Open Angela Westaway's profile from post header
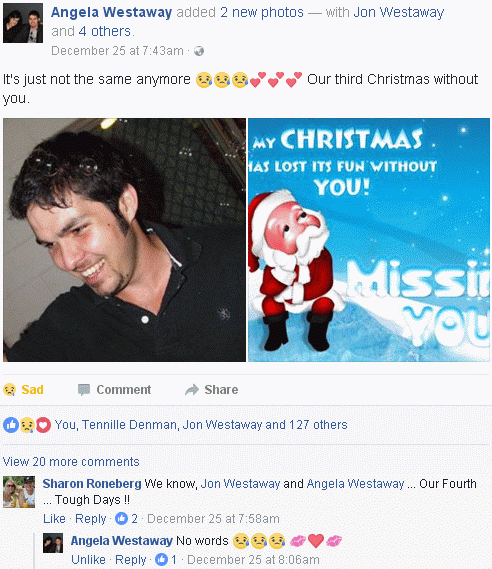This screenshot has width=492, height=569. pyautogui.click(x=111, y=12)
